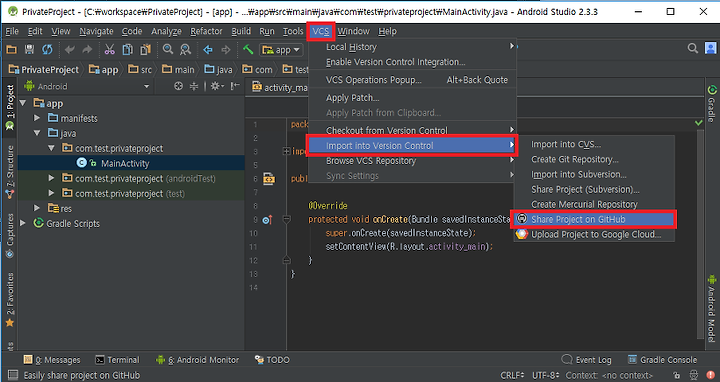Click the user account avatar icon

(x=710, y=48)
